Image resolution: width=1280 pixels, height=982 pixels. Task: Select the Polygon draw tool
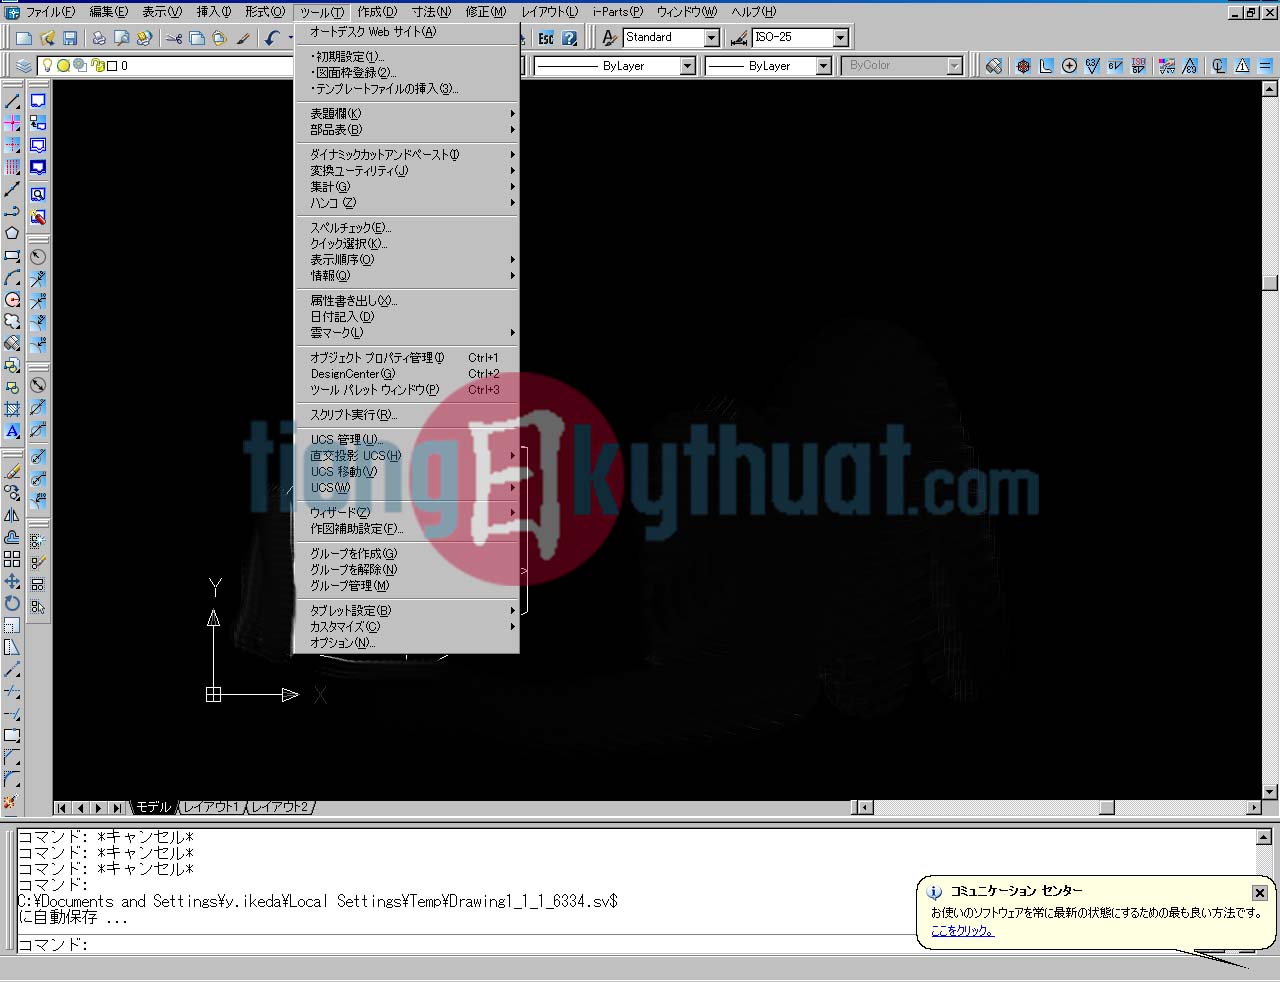point(12,233)
